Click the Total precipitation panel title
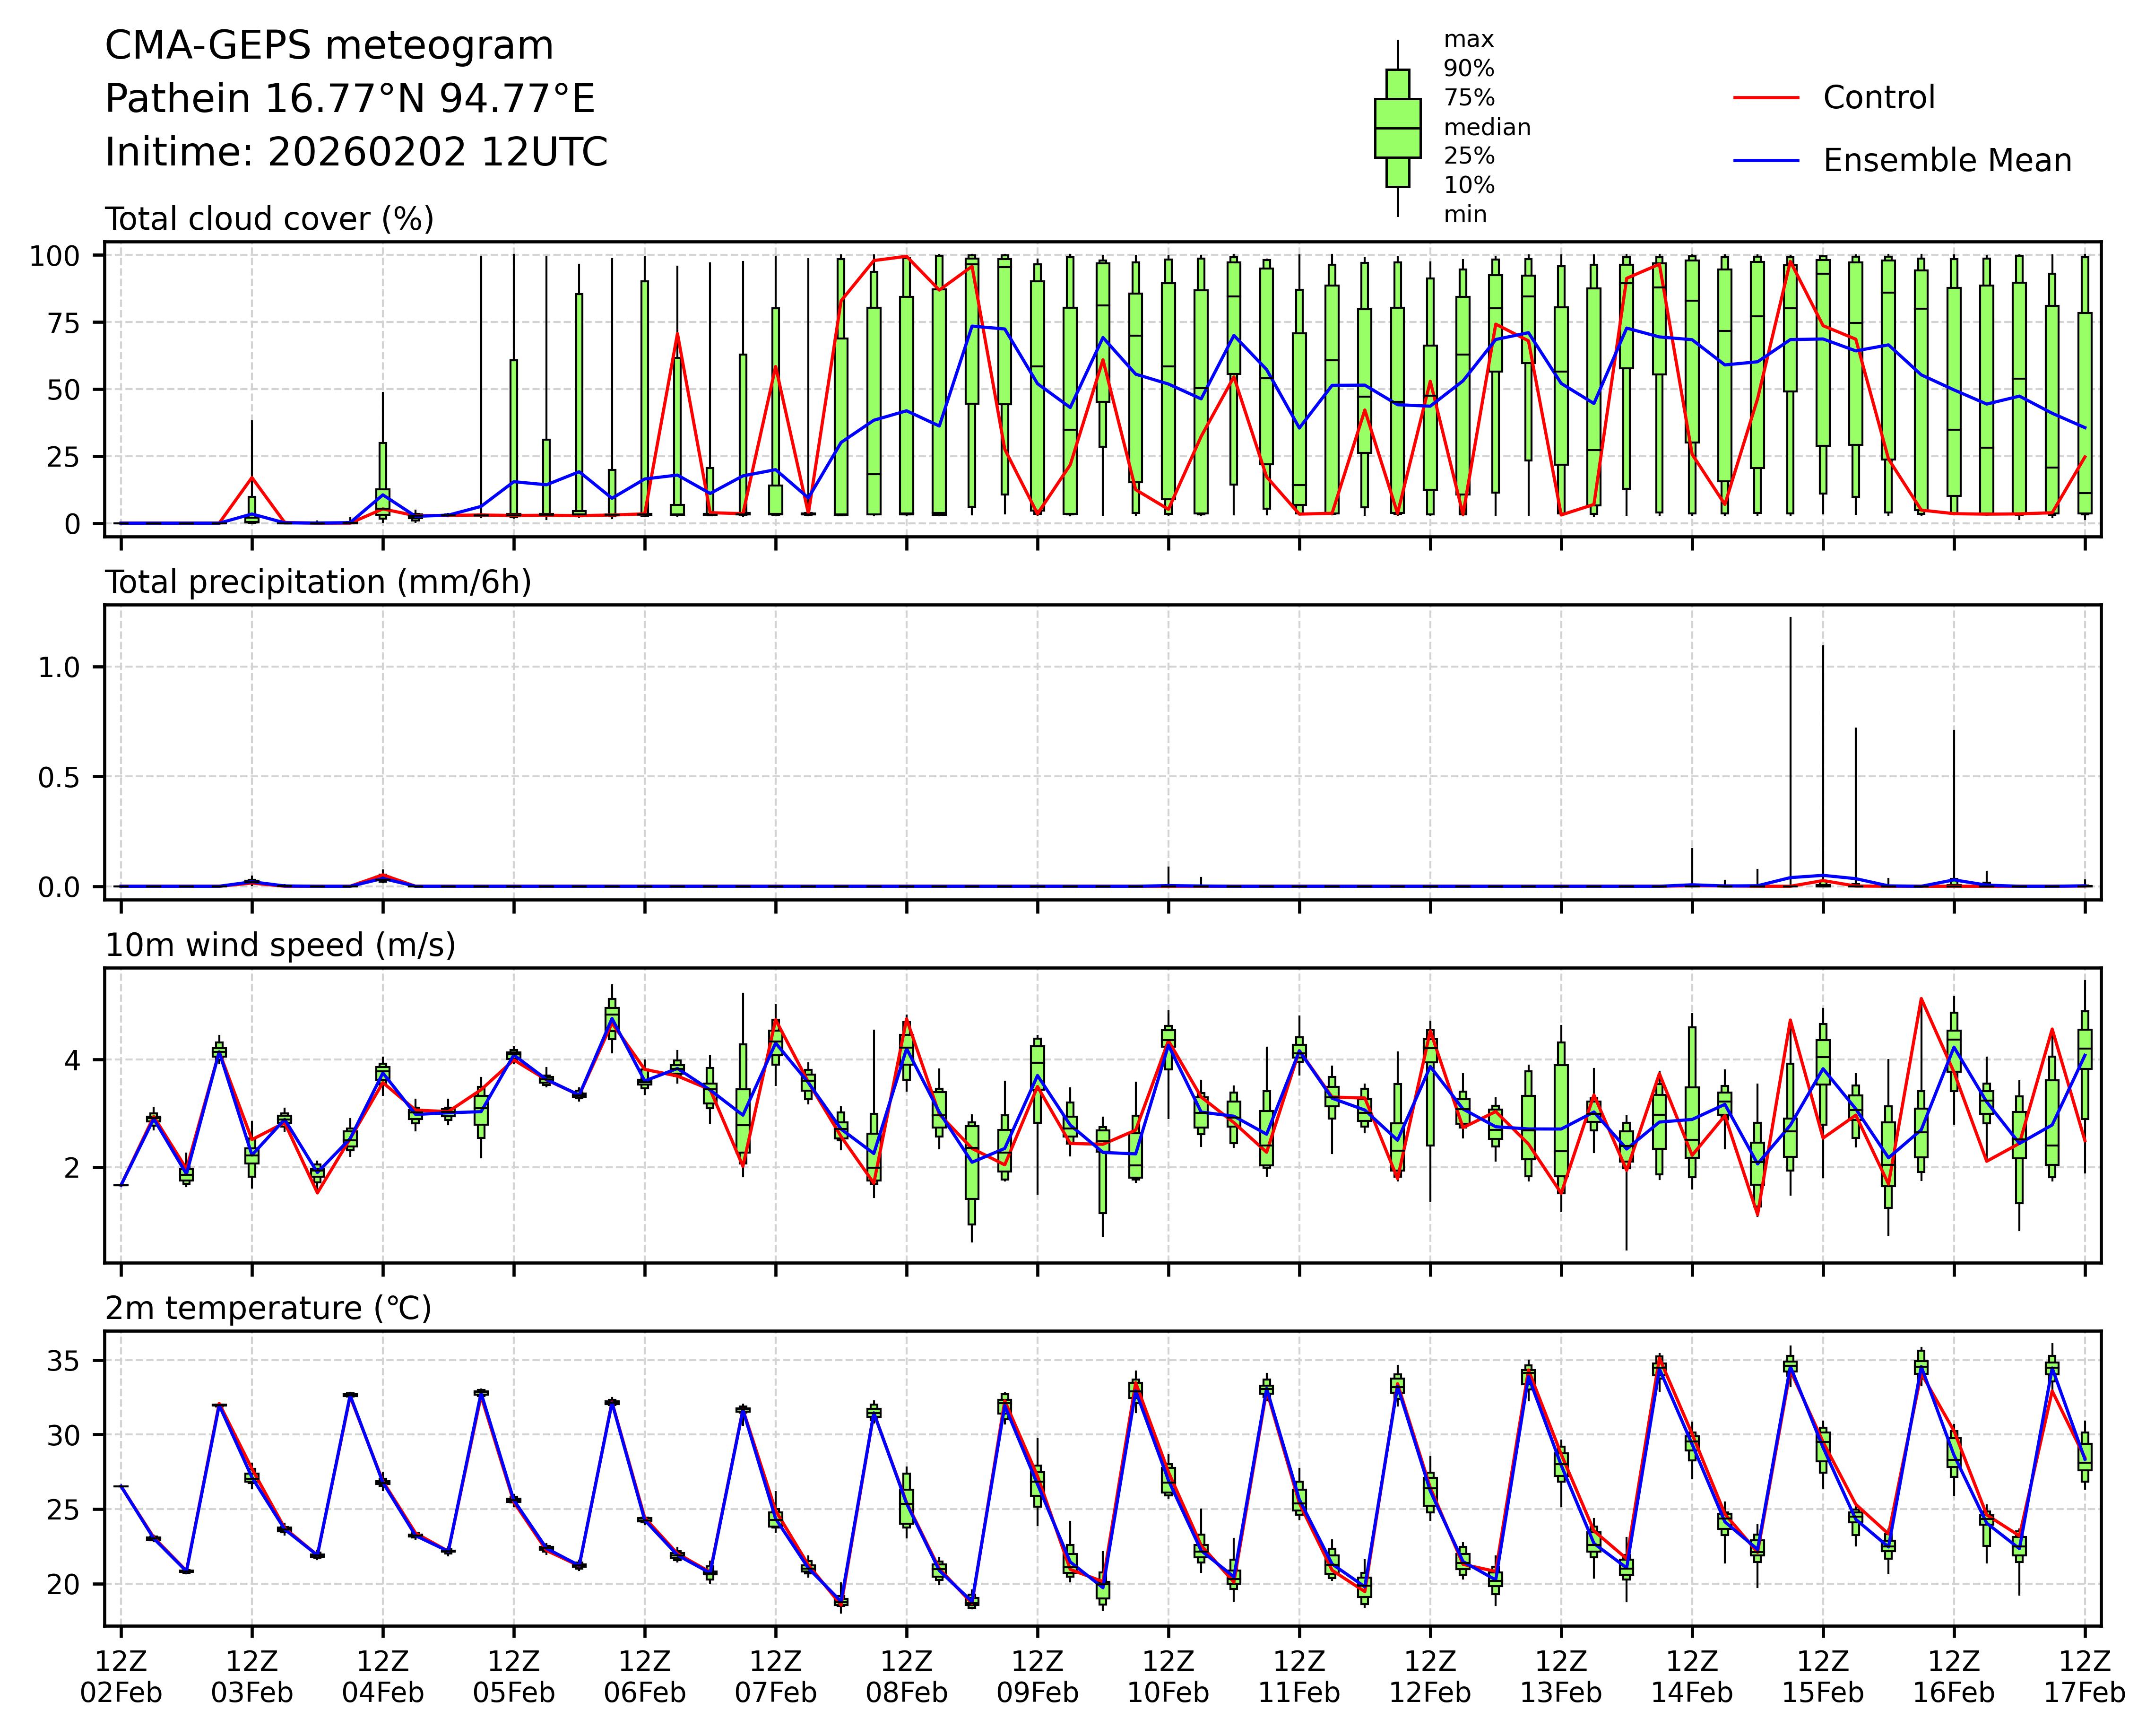The width and height of the screenshot is (2155, 1736). pyautogui.click(x=318, y=582)
